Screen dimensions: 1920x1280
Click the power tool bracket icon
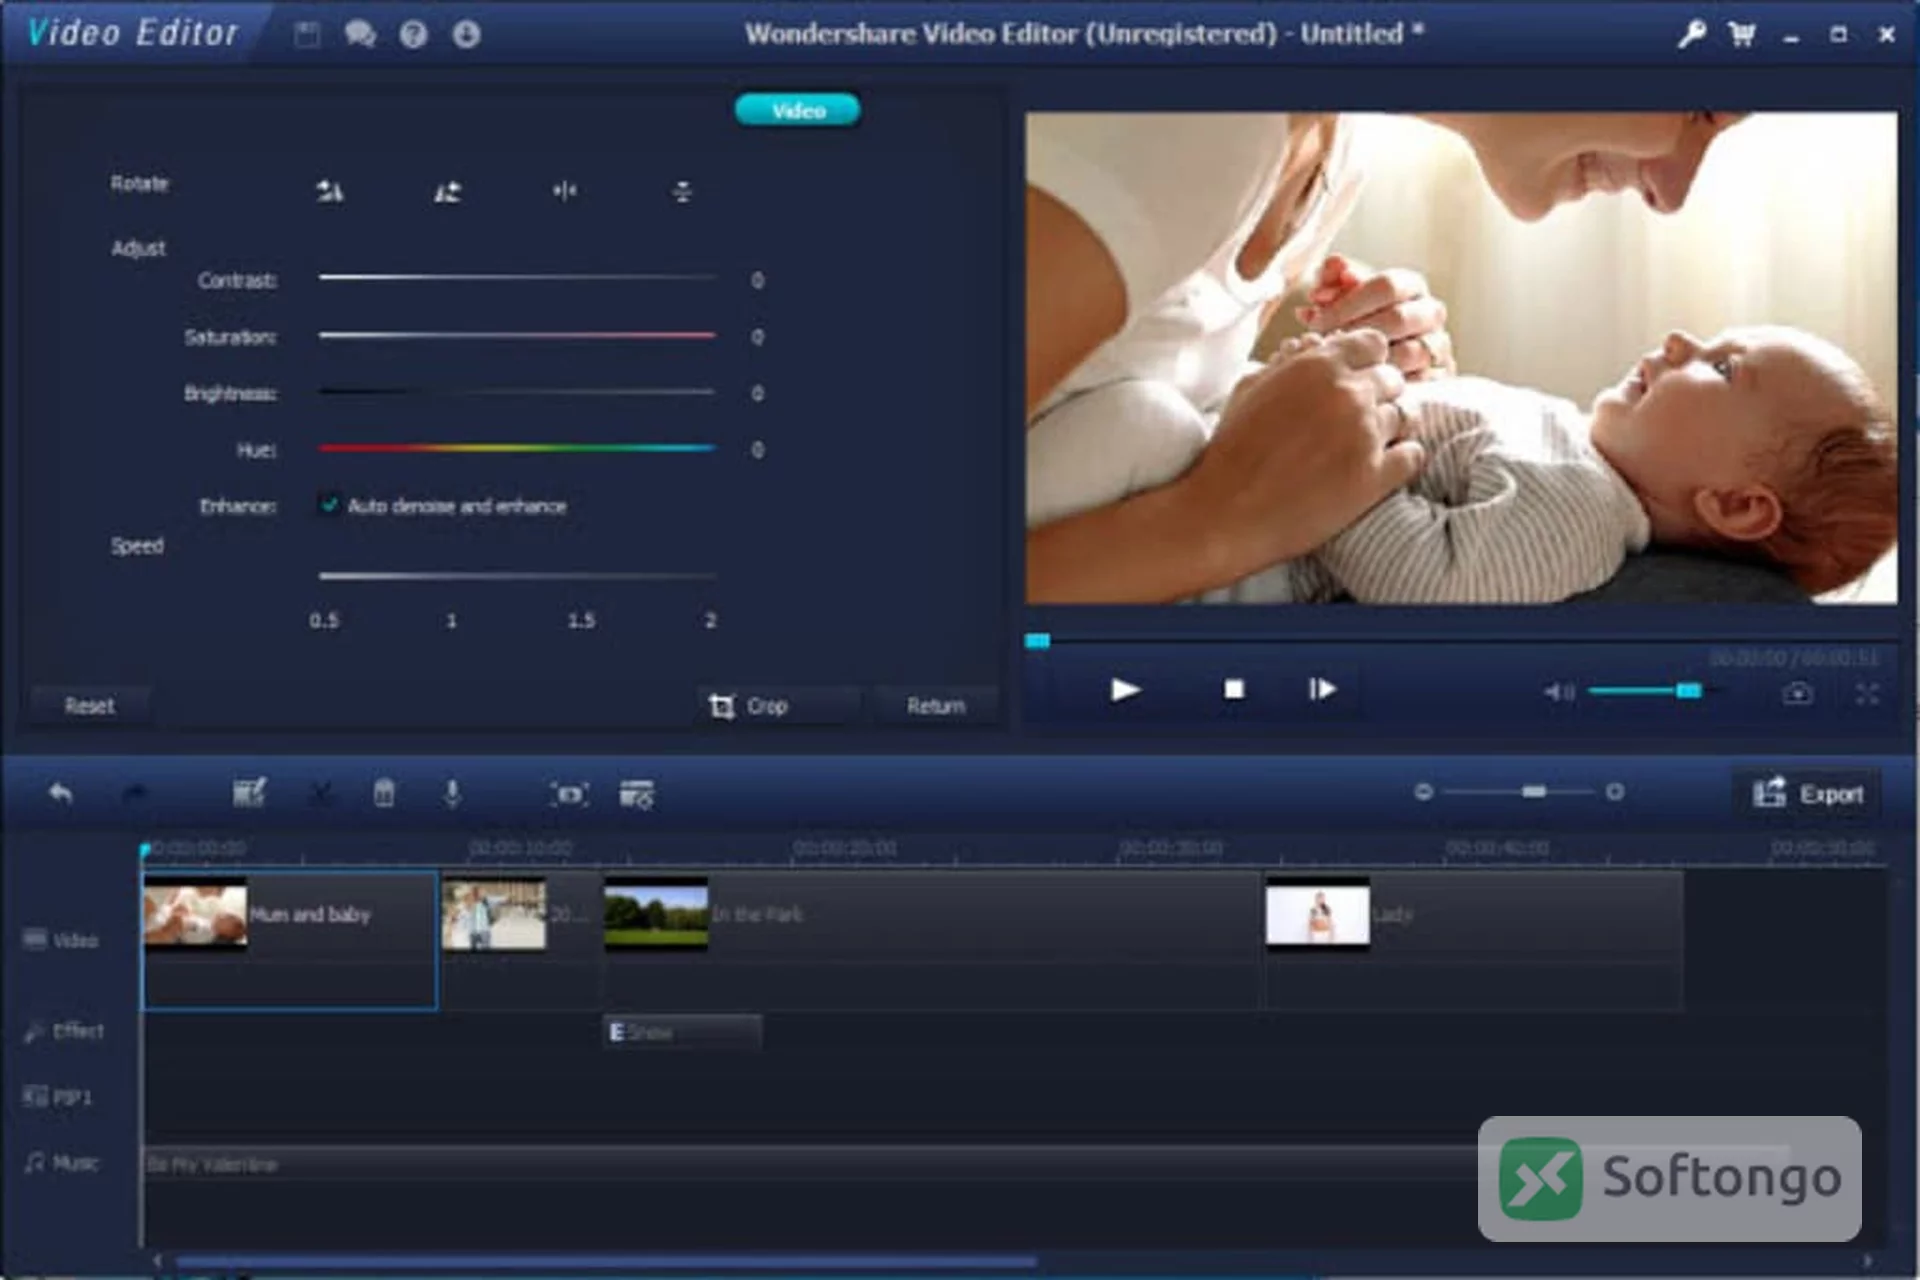569,794
